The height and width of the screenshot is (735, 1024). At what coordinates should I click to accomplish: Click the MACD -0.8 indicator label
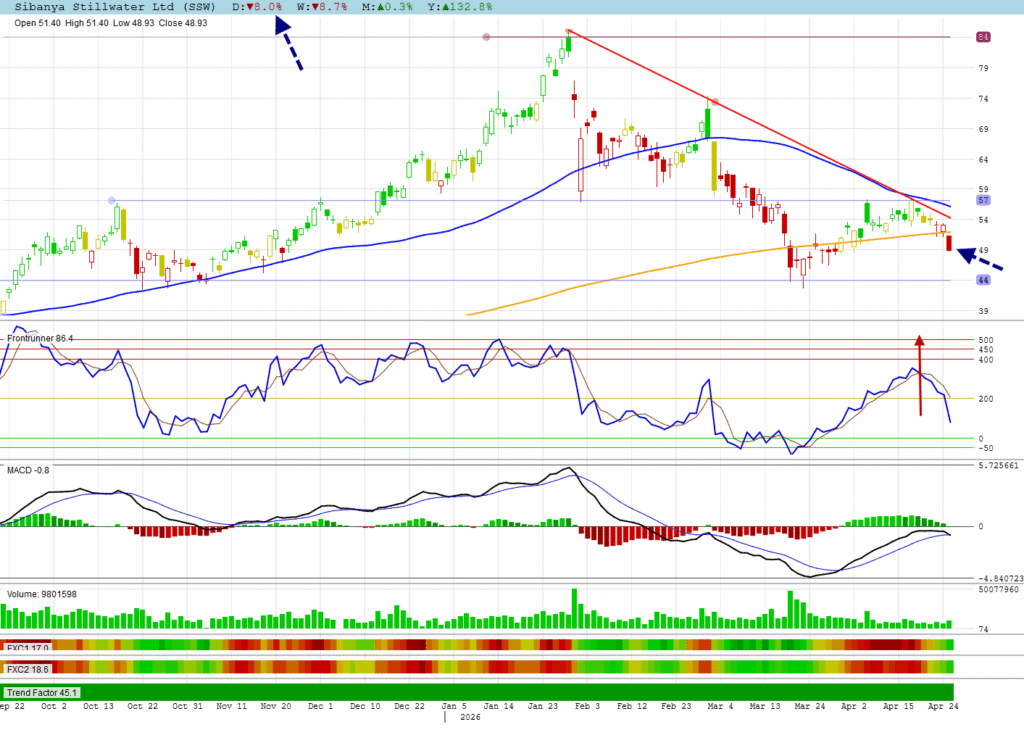click(x=28, y=469)
